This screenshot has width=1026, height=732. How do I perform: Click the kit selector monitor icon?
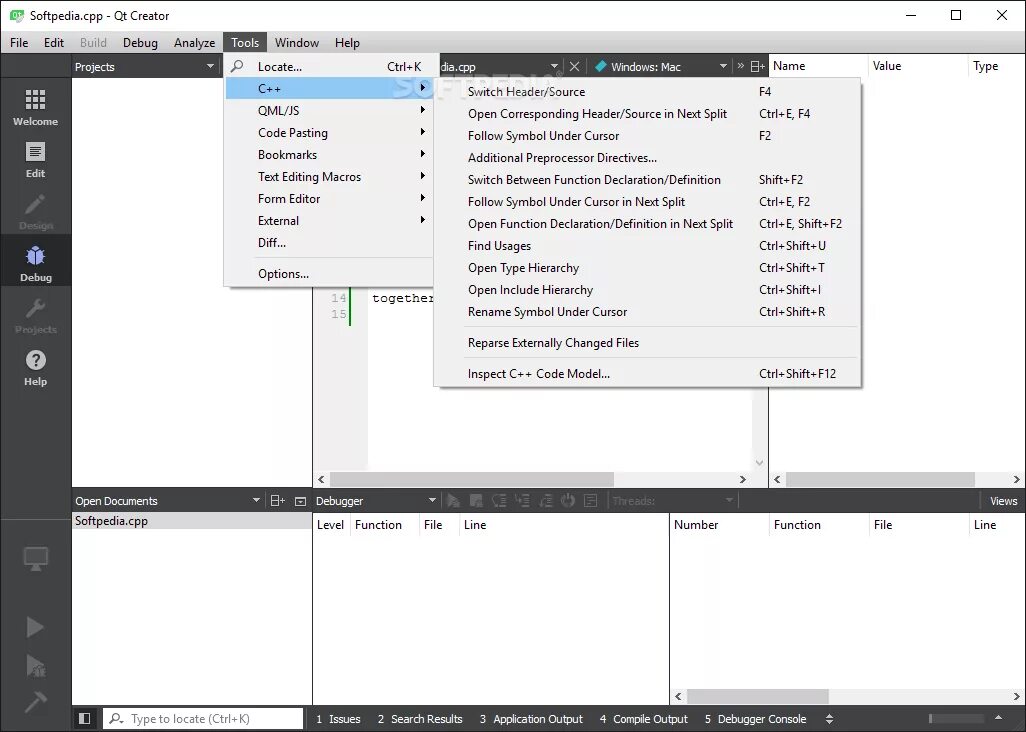pos(35,558)
